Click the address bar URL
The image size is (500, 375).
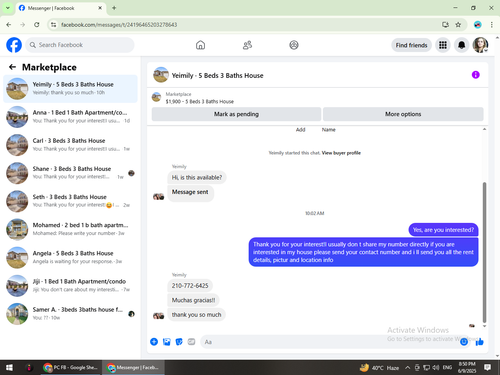[119, 25]
